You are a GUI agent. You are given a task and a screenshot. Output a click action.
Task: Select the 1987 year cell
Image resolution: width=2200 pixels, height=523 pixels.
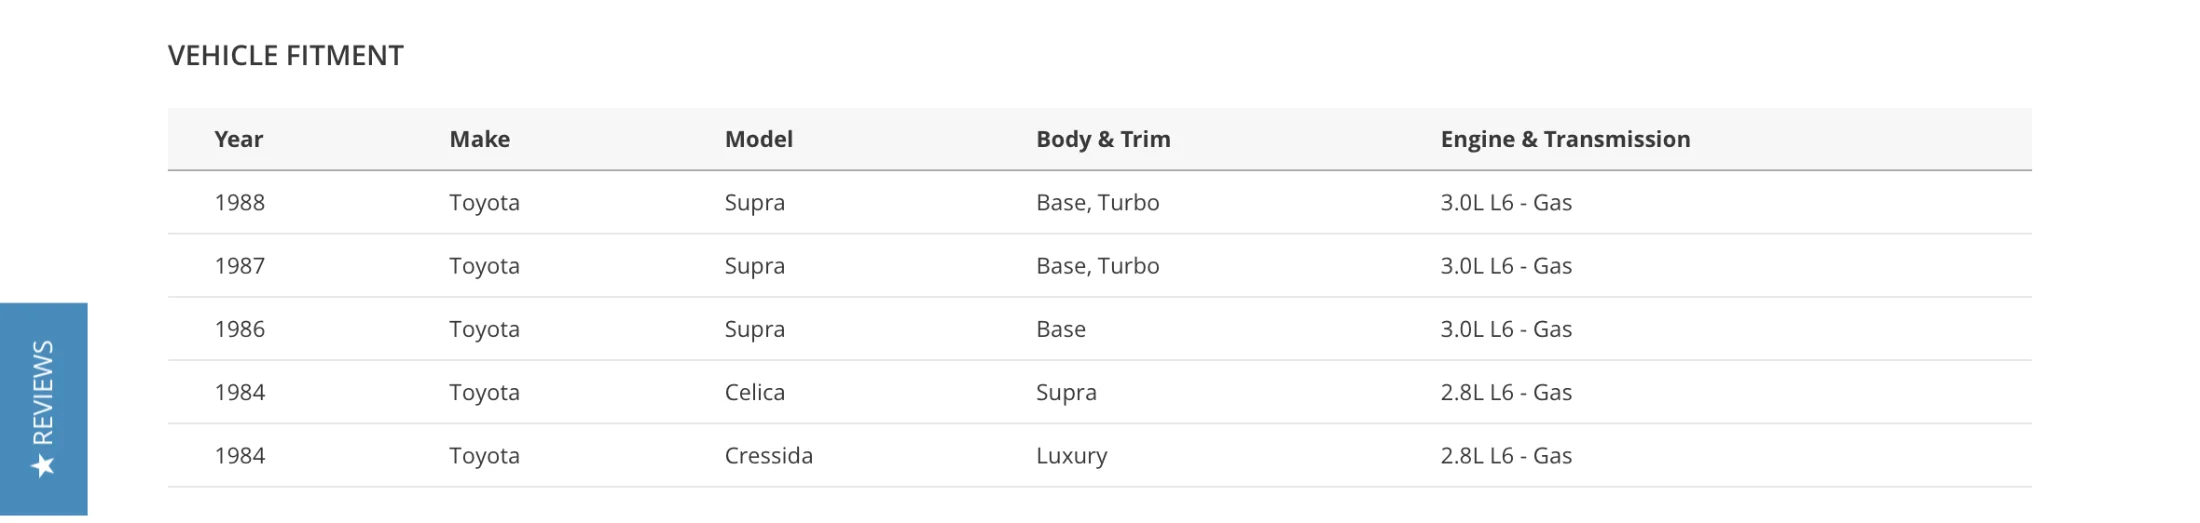pyautogui.click(x=239, y=266)
